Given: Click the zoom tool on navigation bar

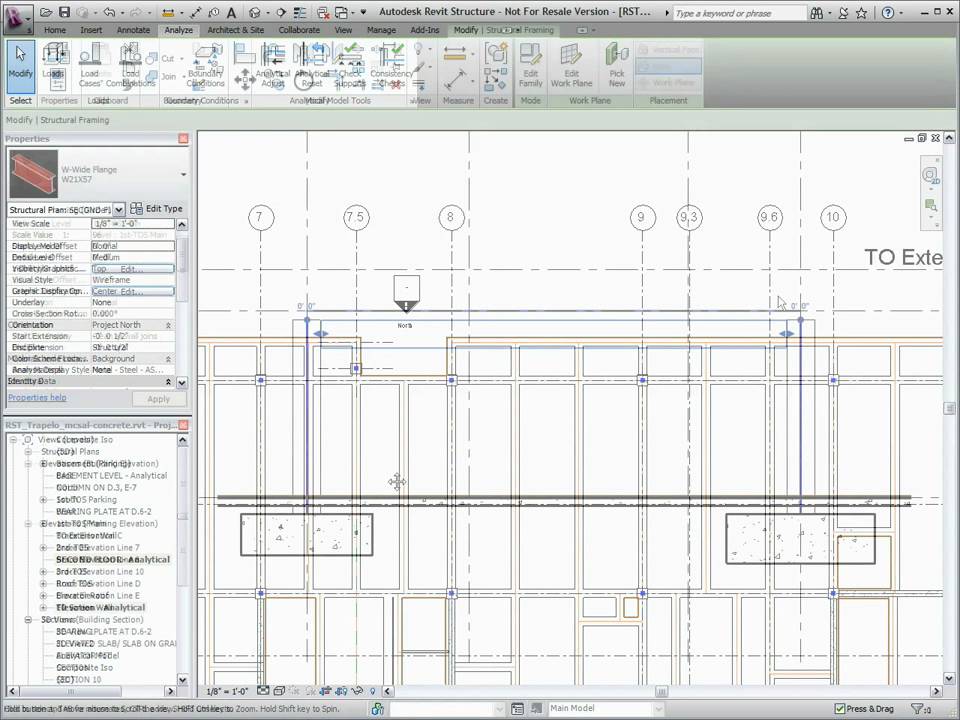Looking at the screenshot, I should click(x=931, y=204).
